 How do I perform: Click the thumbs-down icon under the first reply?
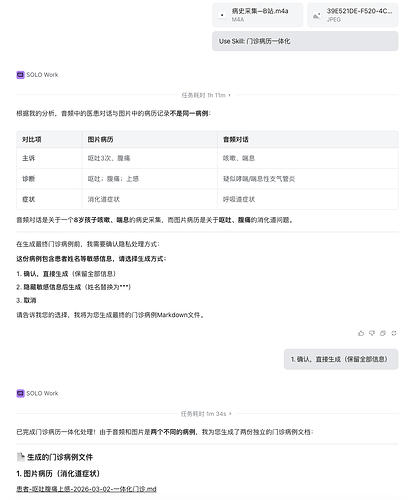pyautogui.click(x=372, y=333)
